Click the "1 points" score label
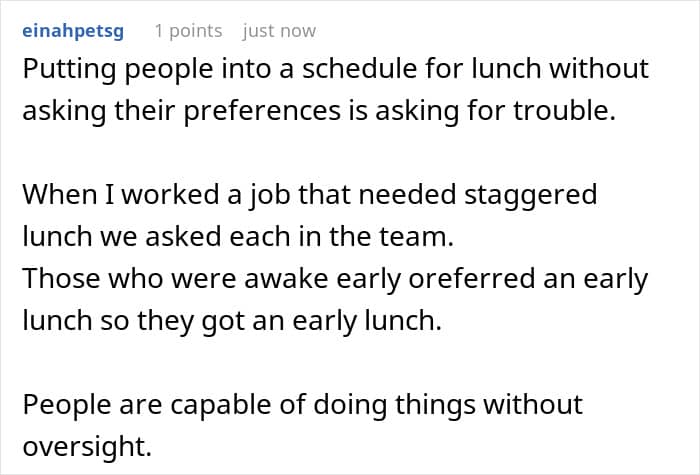This screenshot has height=475, width=700. [190, 31]
